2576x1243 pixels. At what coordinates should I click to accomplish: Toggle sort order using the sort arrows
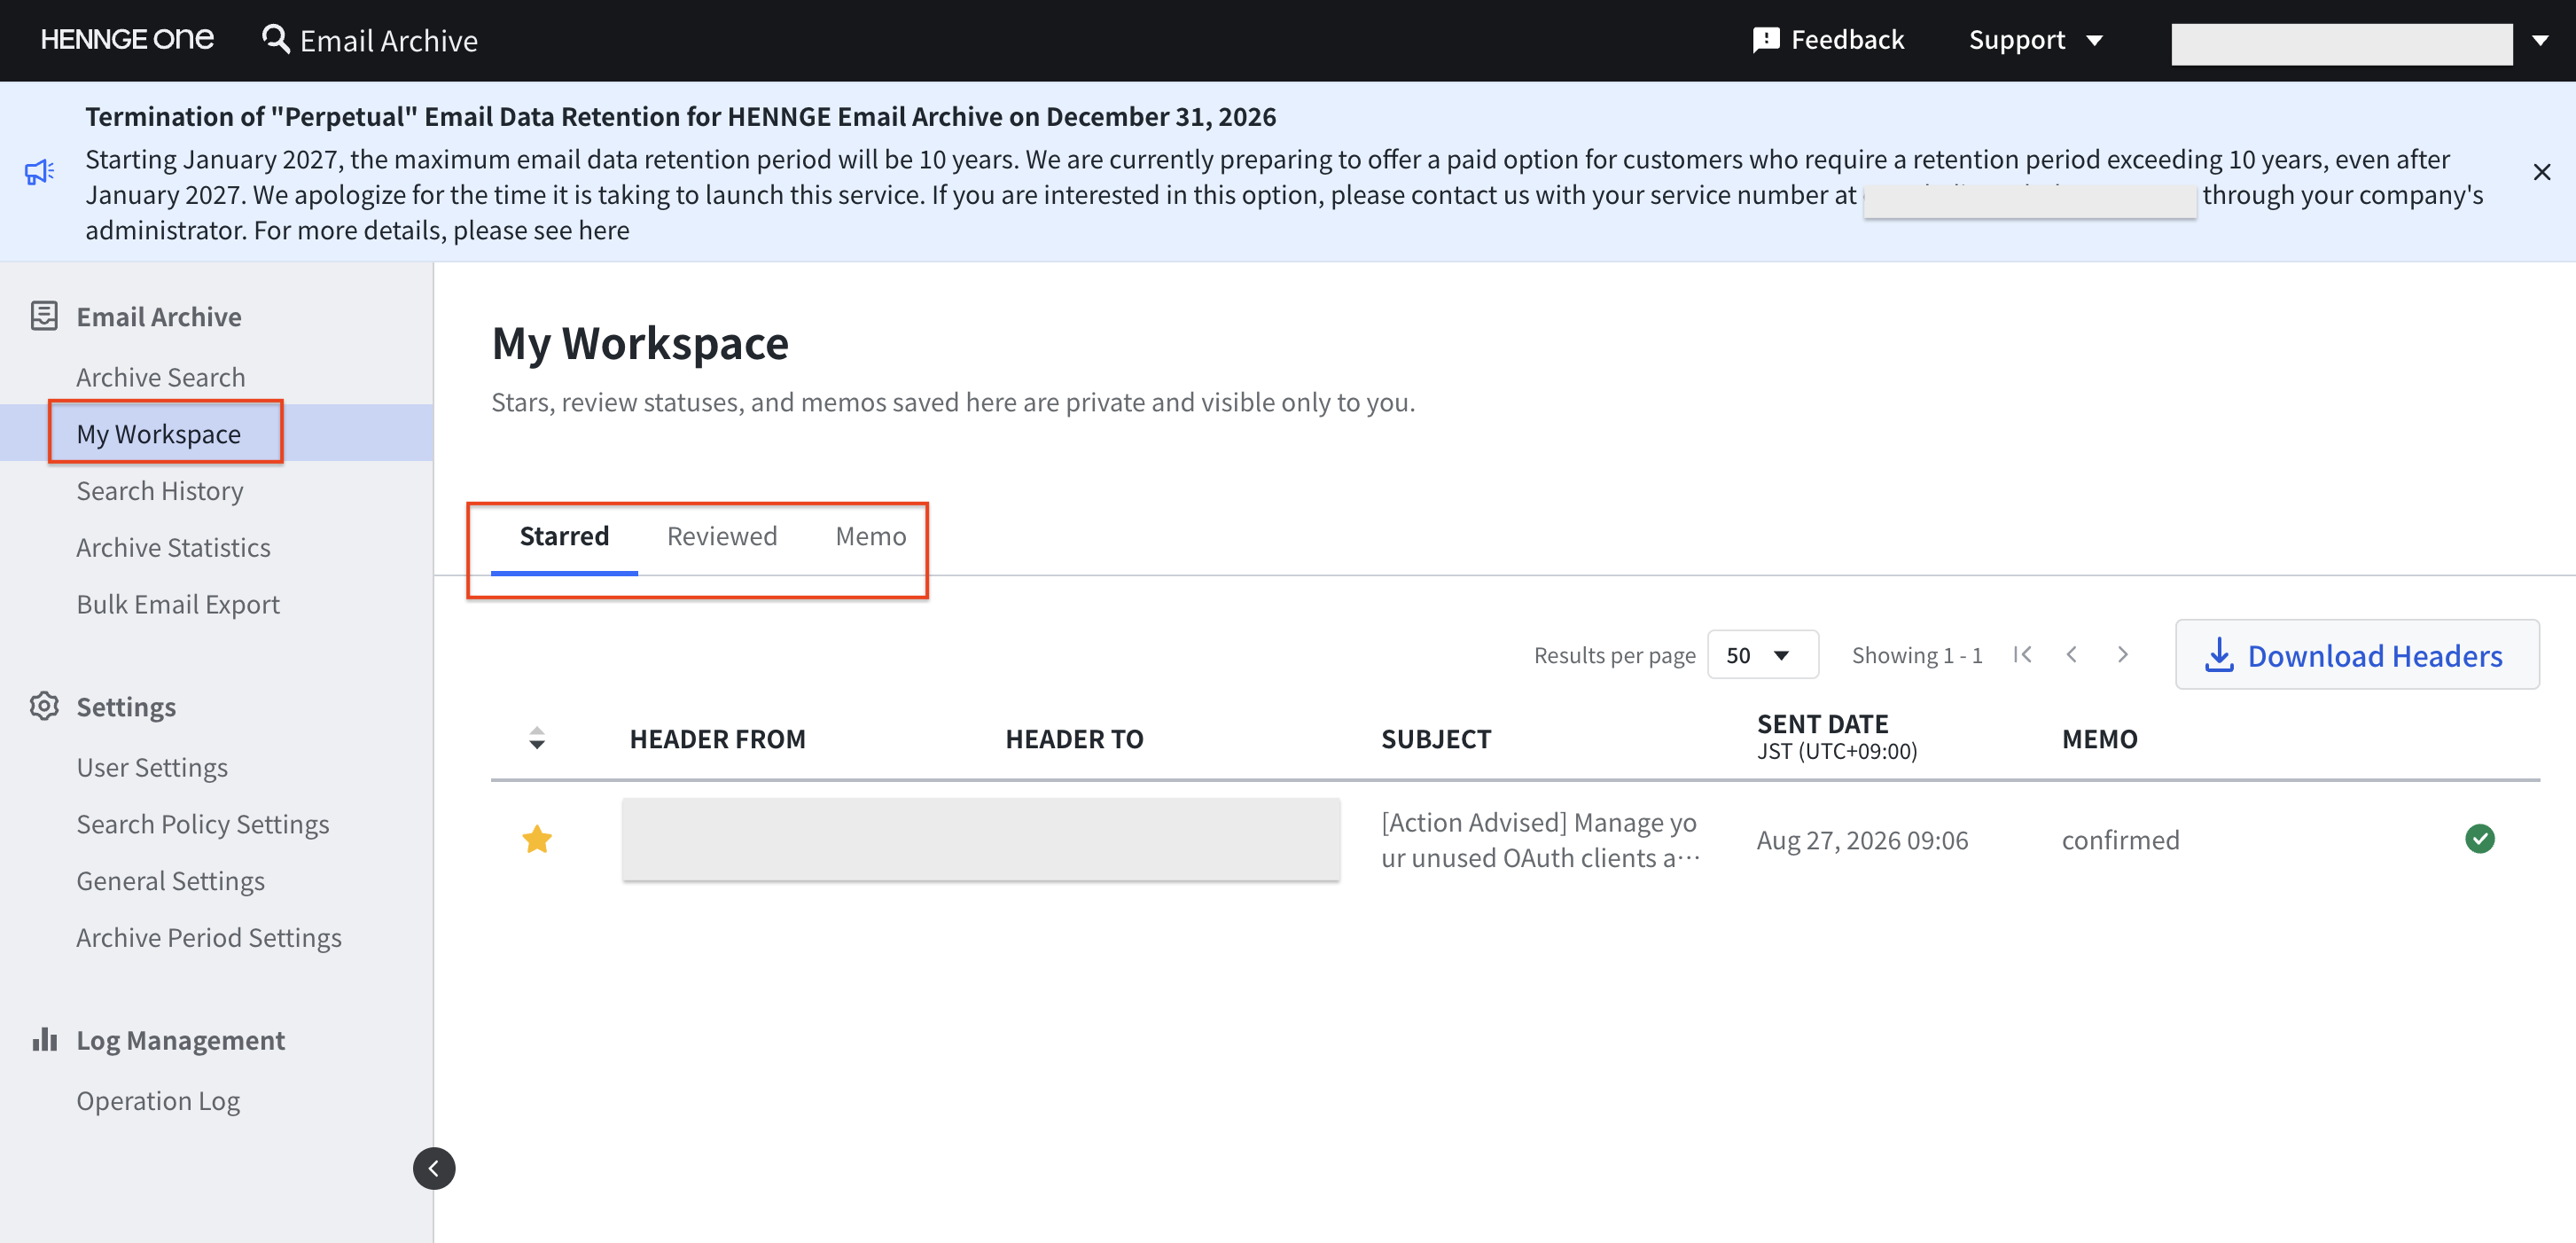pyautogui.click(x=537, y=739)
